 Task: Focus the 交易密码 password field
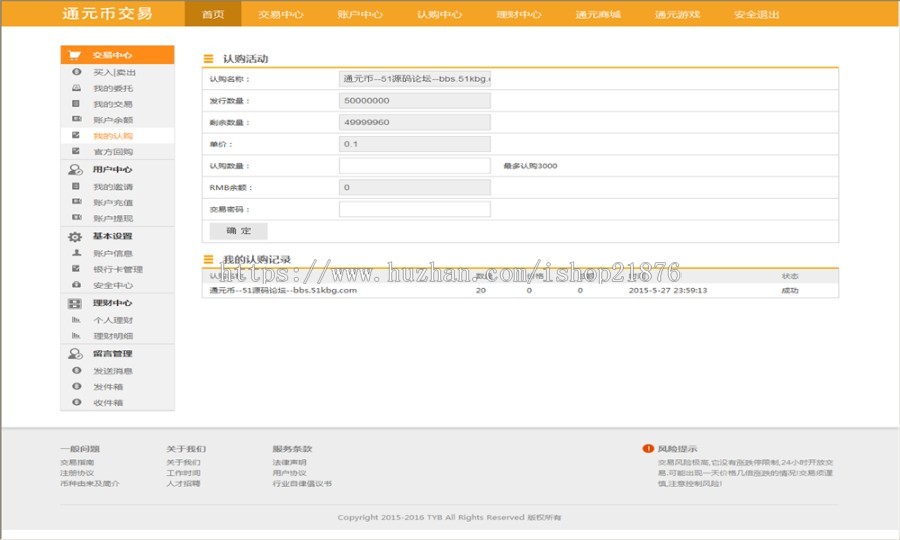(x=414, y=210)
